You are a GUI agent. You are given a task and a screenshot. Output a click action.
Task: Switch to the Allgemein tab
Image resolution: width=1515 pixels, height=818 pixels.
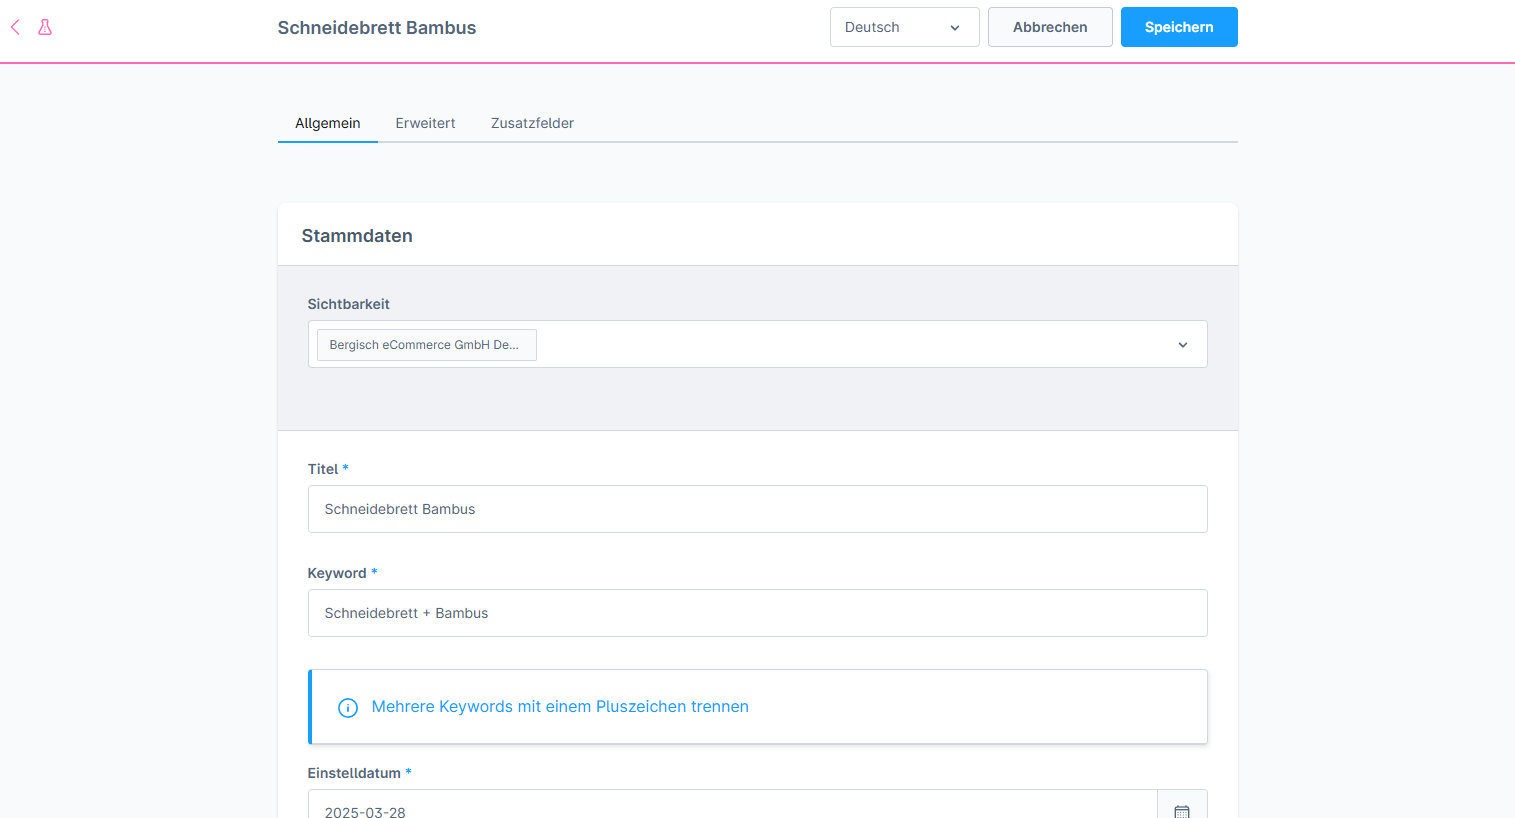327,123
